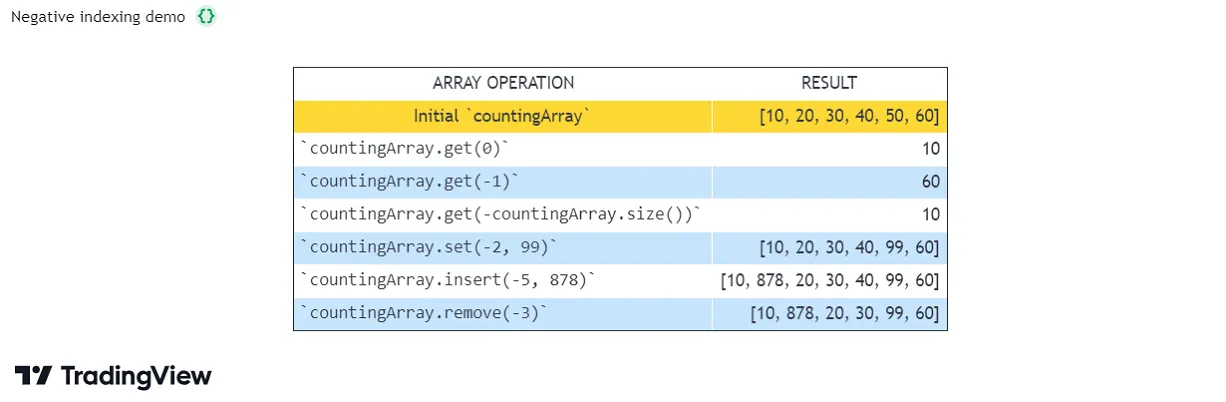Click result 10 in the get(0) row
The height and width of the screenshot is (402, 1226).
click(929, 149)
